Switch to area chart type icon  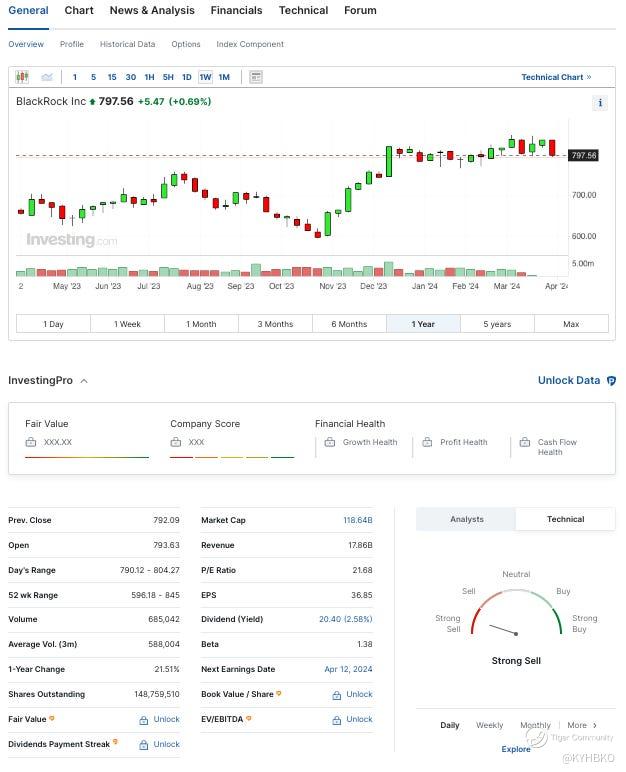(x=47, y=77)
